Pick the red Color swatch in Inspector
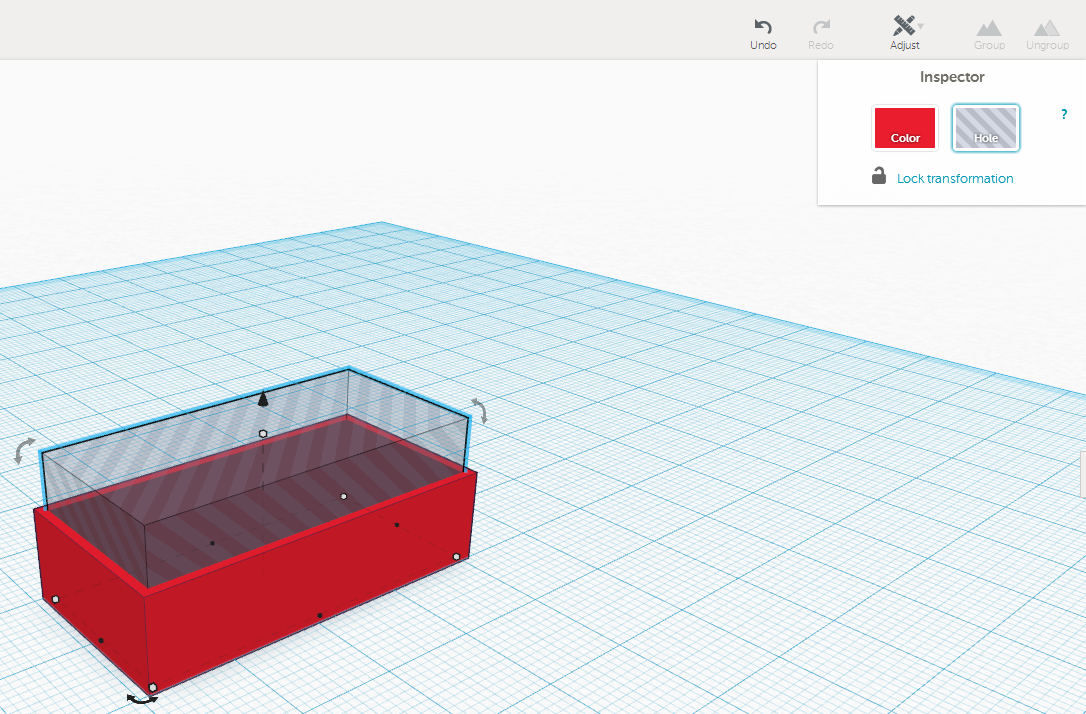 point(905,127)
